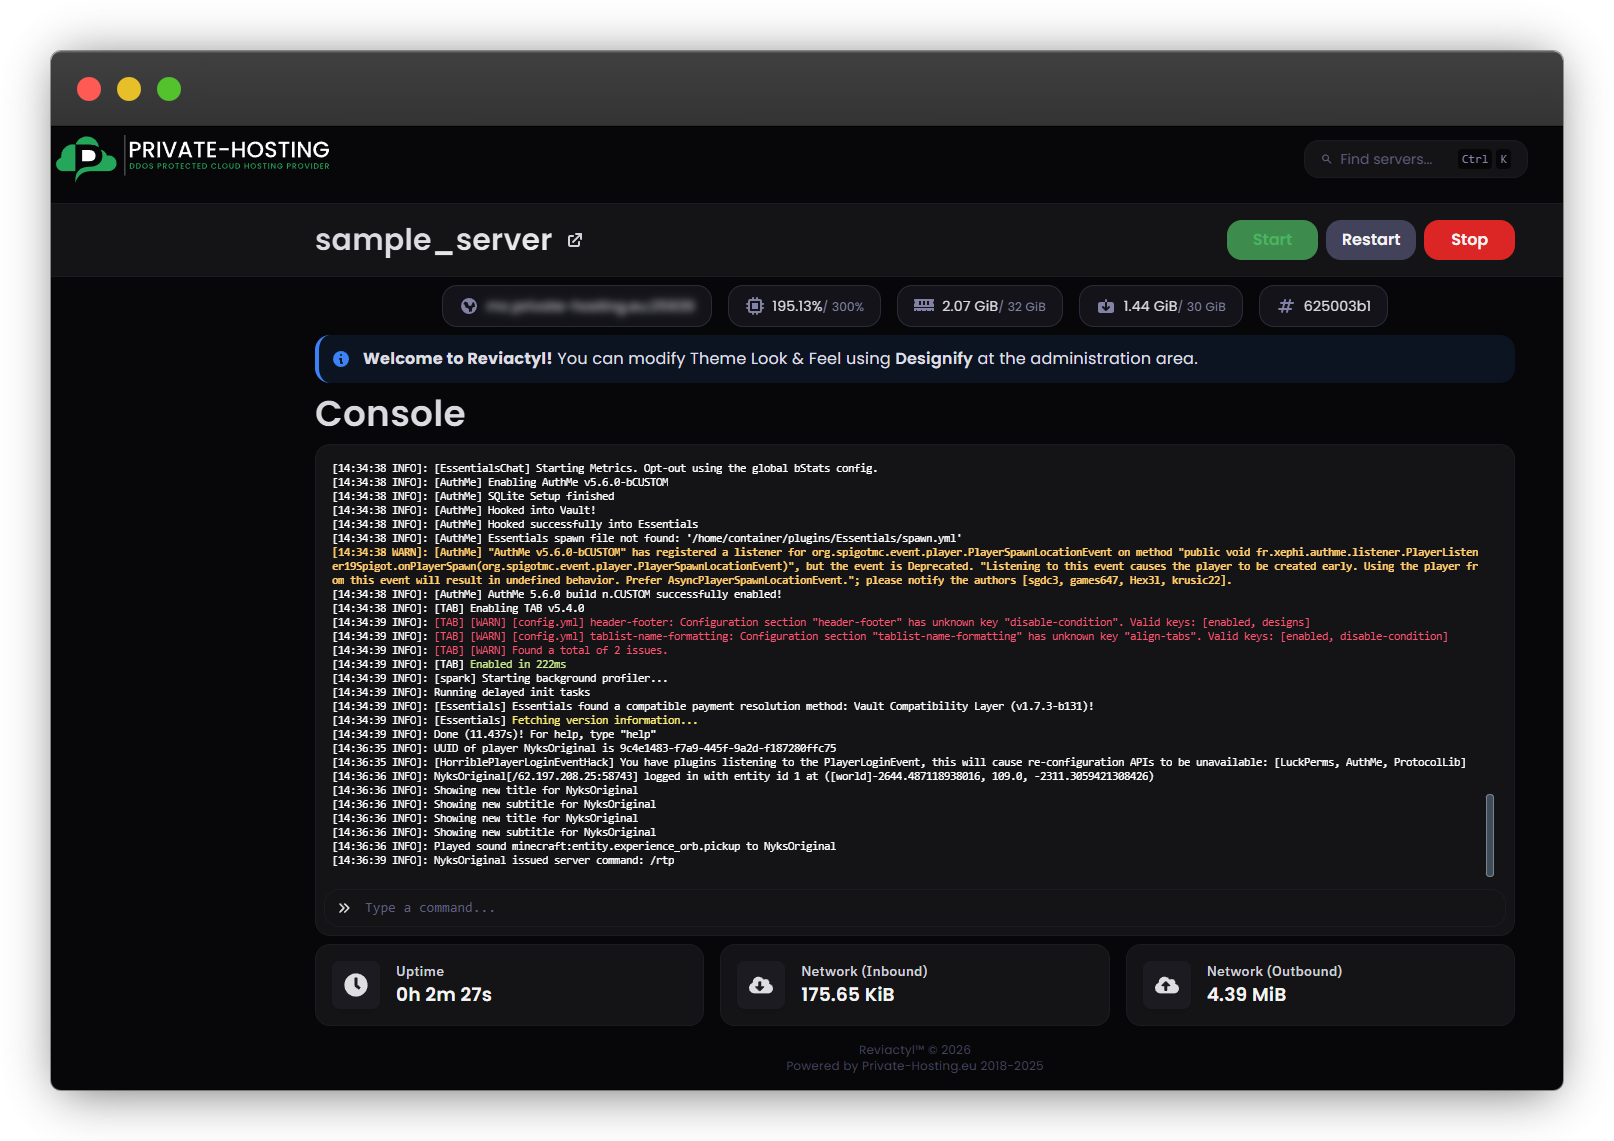
Task: Open sample_server external link icon
Action: point(575,240)
